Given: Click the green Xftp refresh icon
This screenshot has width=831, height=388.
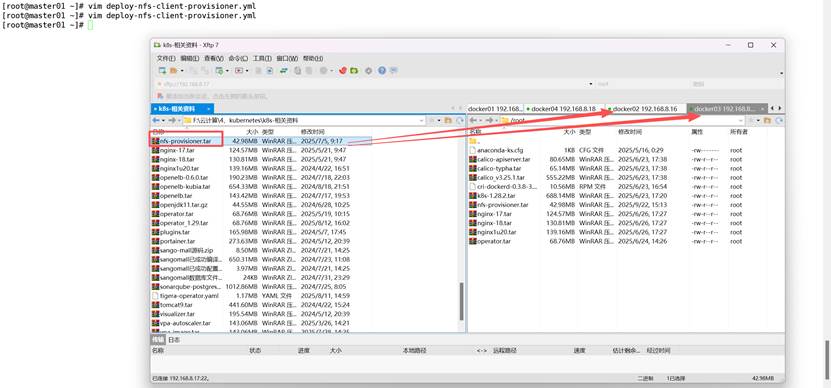Looking at the screenshot, I should tap(353, 70).
